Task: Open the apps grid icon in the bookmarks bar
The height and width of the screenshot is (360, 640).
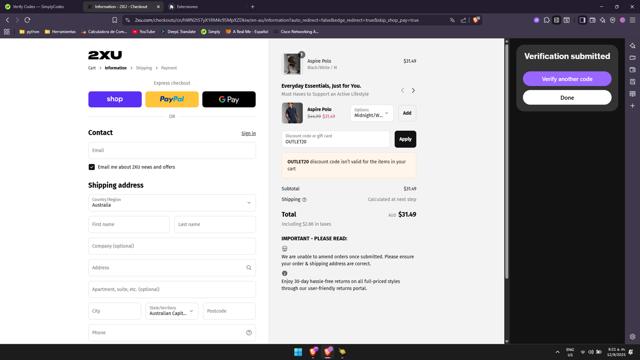Action: (x=7, y=31)
